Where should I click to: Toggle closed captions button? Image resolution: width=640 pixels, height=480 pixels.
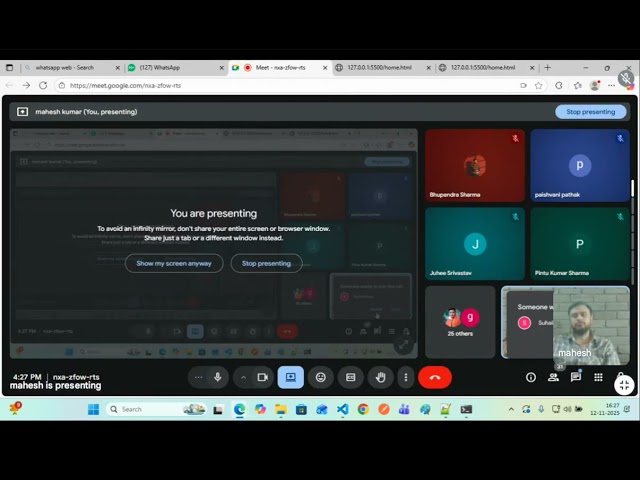tap(351, 377)
